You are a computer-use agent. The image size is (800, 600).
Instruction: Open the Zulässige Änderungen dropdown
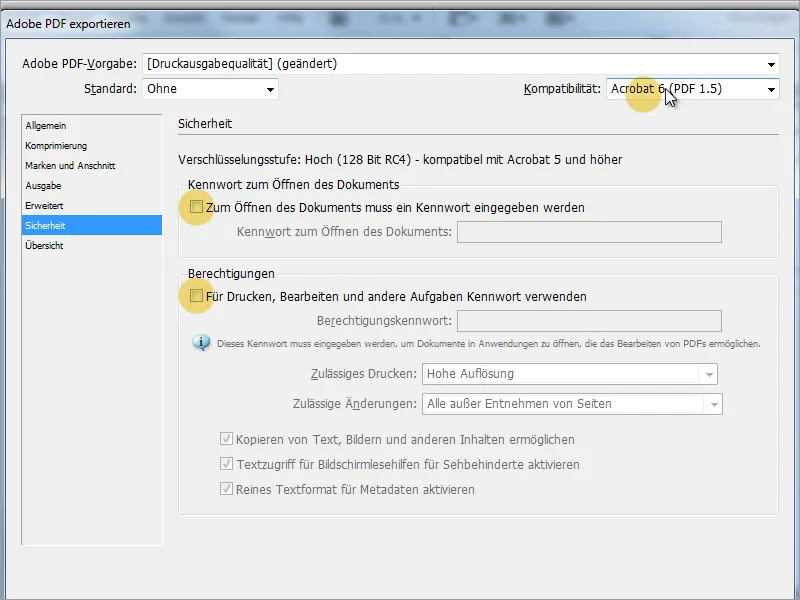click(572, 404)
